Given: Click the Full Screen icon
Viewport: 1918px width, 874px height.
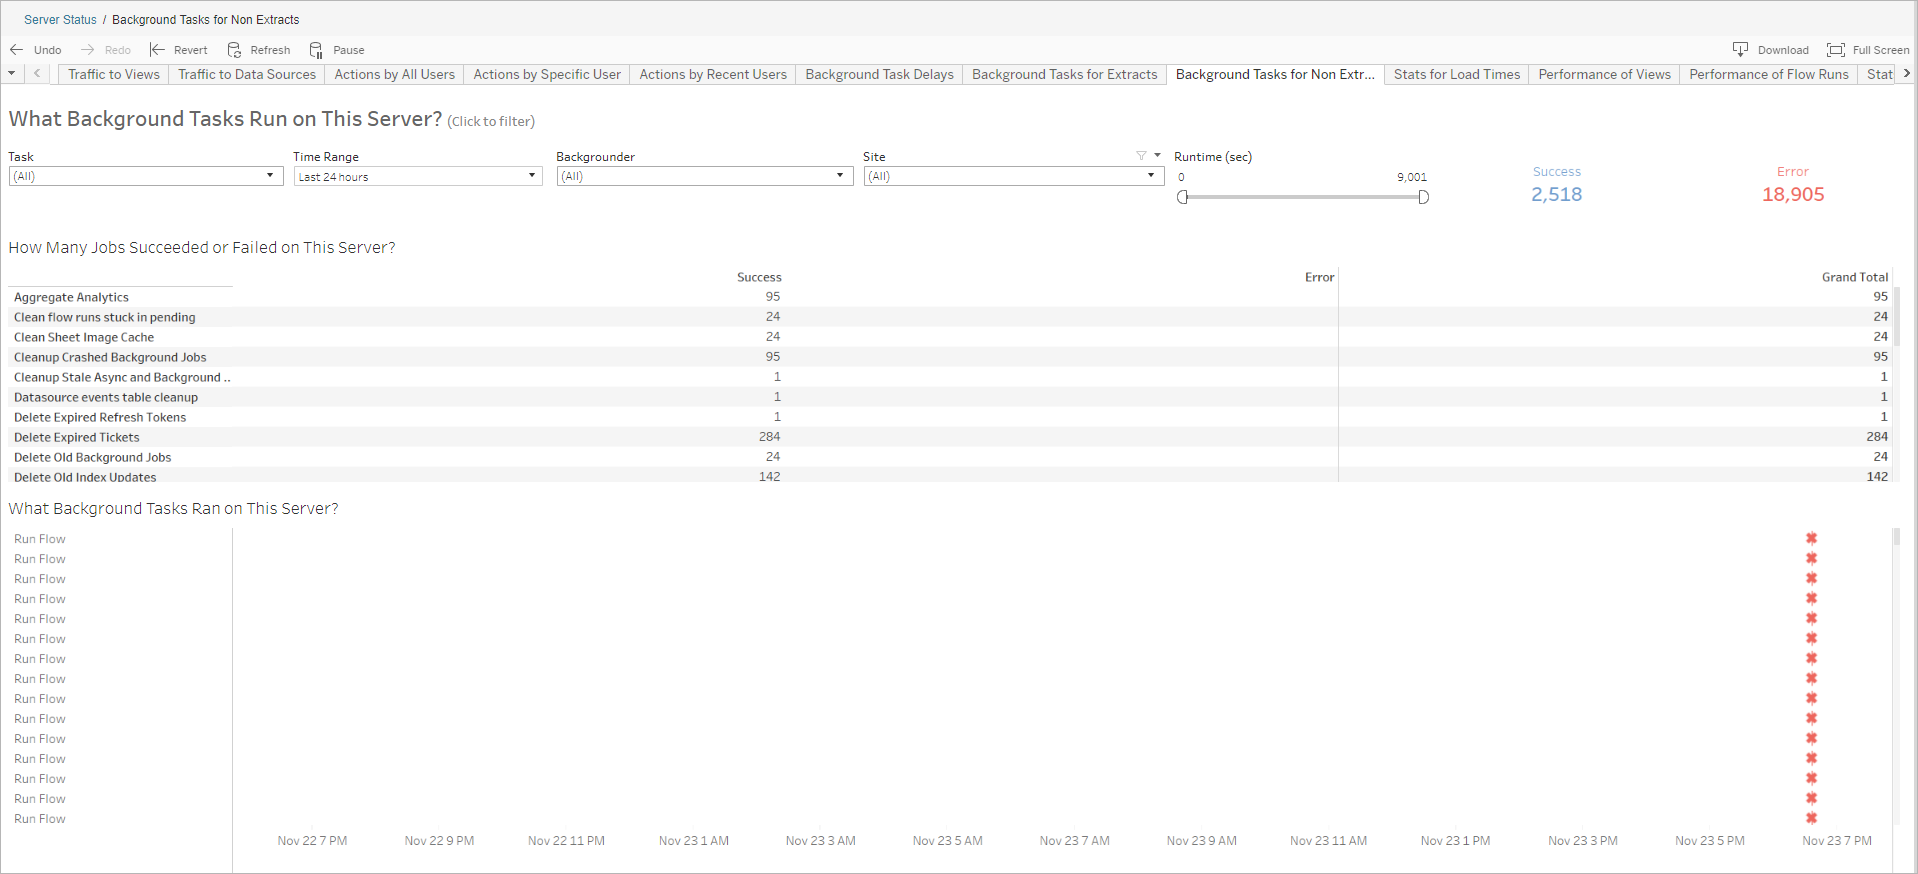Looking at the screenshot, I should click(1836, 50).
